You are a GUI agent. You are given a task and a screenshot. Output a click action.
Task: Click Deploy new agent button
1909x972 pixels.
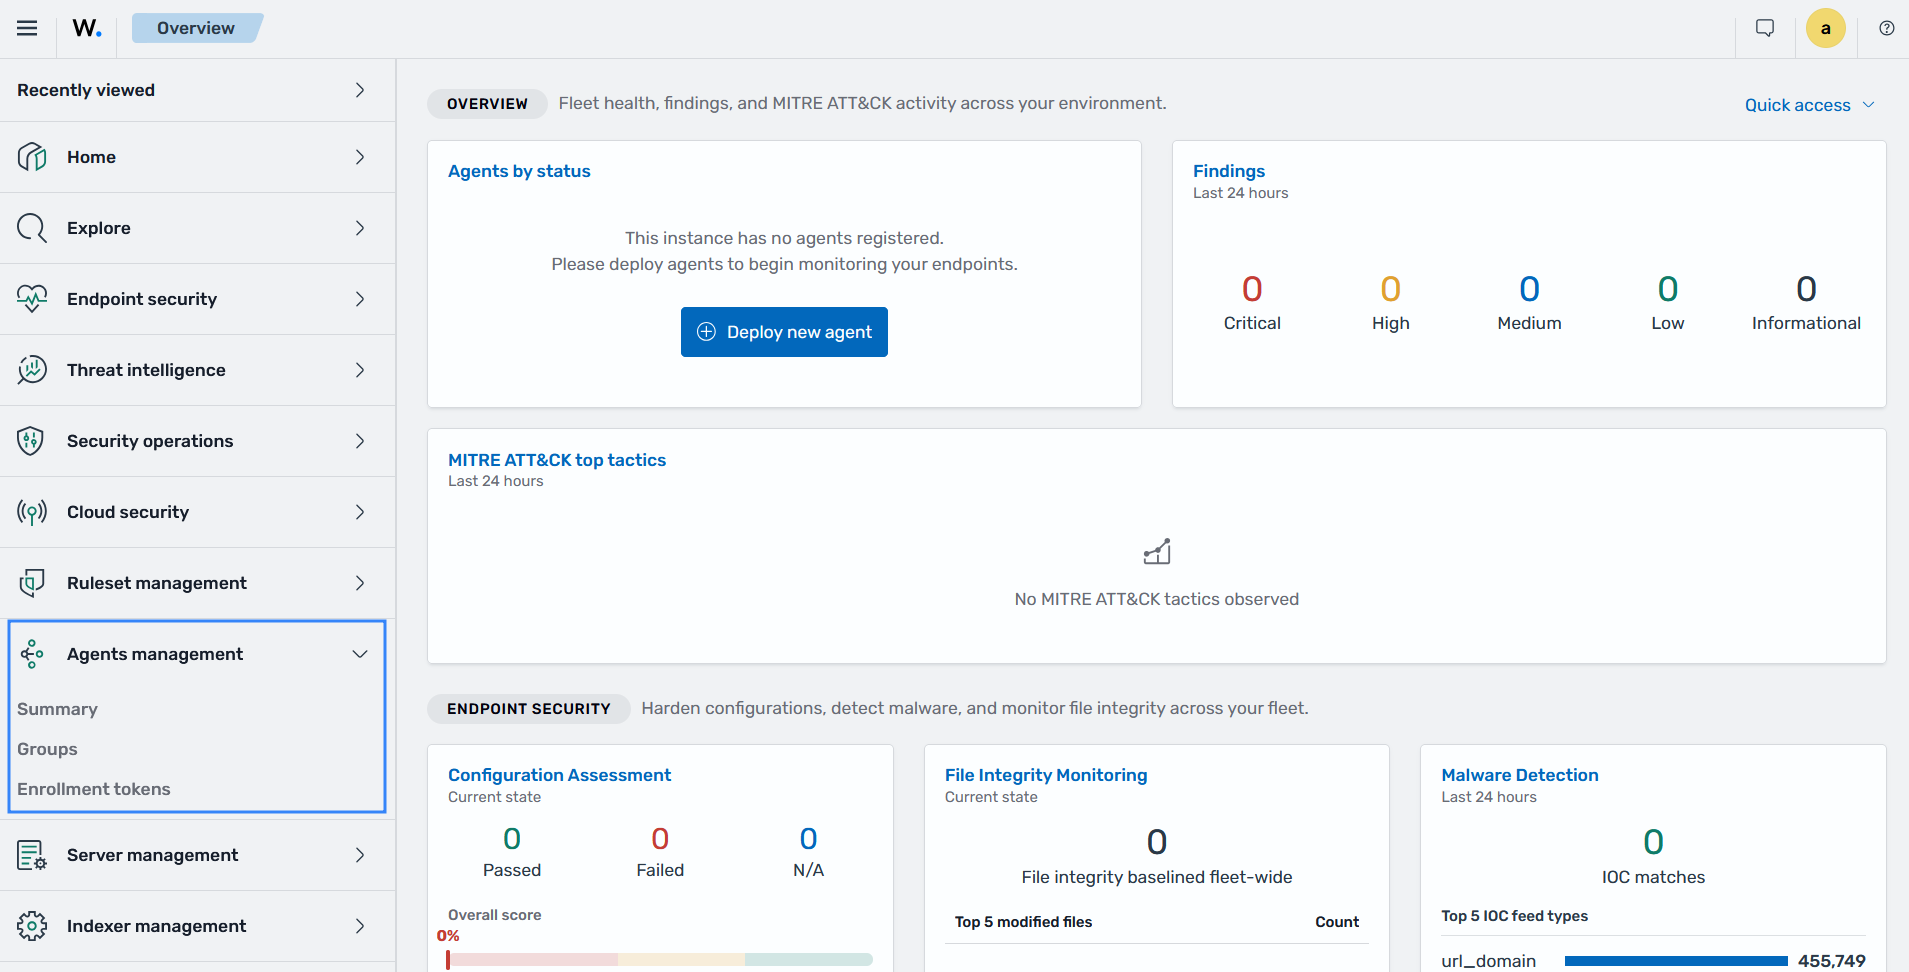pyautogui.click(x=784, y=332)
